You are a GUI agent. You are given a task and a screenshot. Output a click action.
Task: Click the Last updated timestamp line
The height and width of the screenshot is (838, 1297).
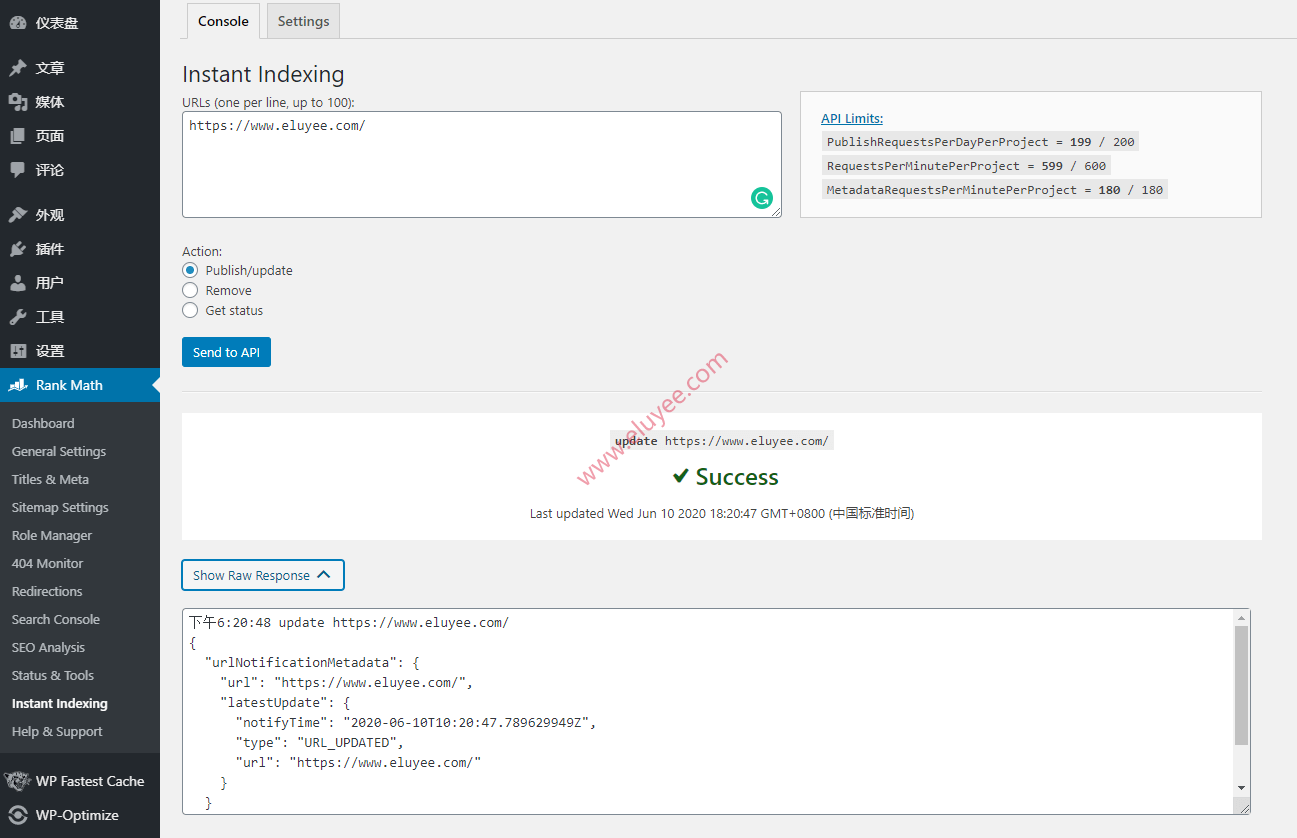722,513
